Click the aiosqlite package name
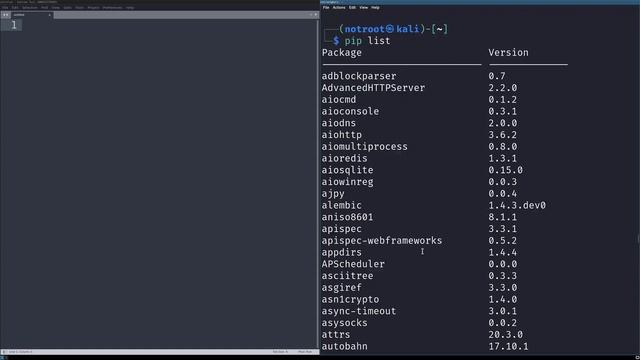Image resolution: width=640 pixels, height=360 pixels. [x=347, y=170]
